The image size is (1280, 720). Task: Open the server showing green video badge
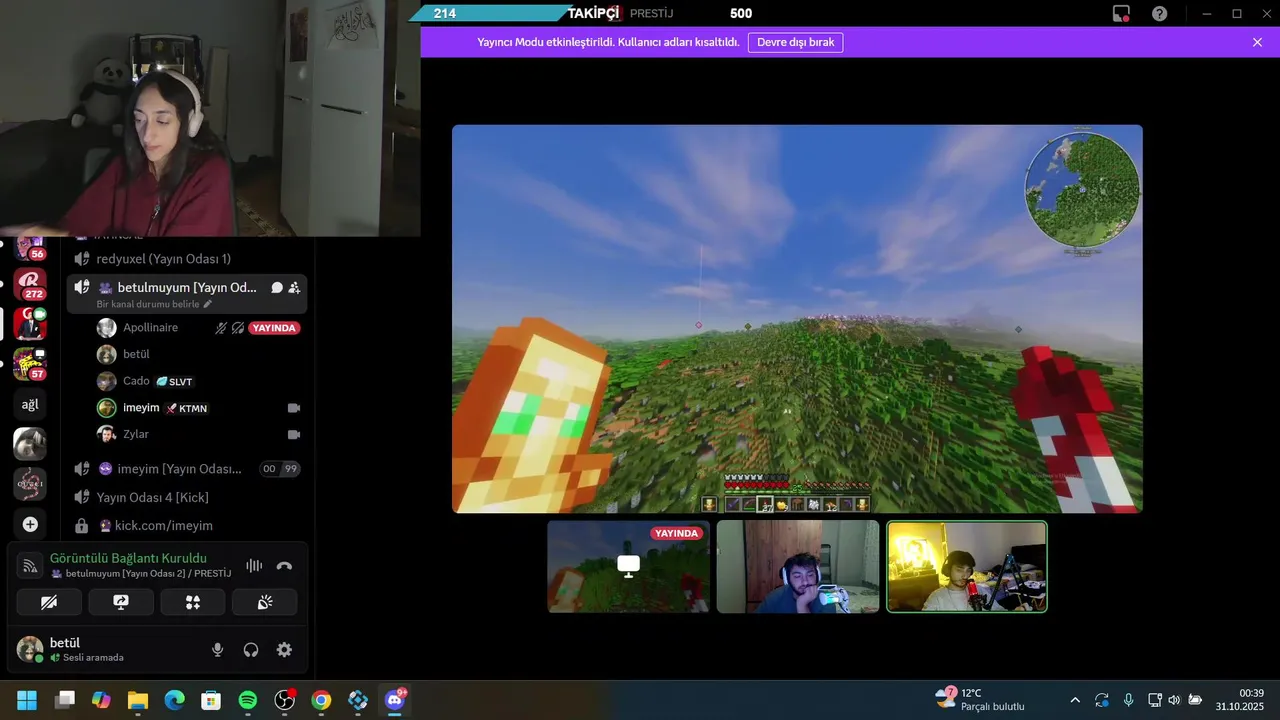(30, 324)
